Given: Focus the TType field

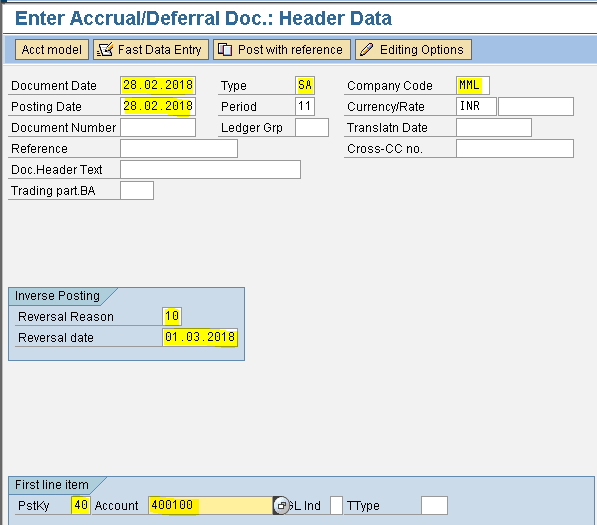Looking at the screenshot, I should click(x=434, y=505).
